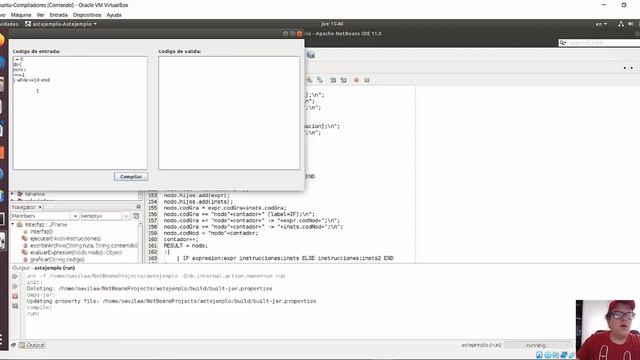
Task: Open the Máquina menu in VirtualBox
Action: (x=21, y=15)
